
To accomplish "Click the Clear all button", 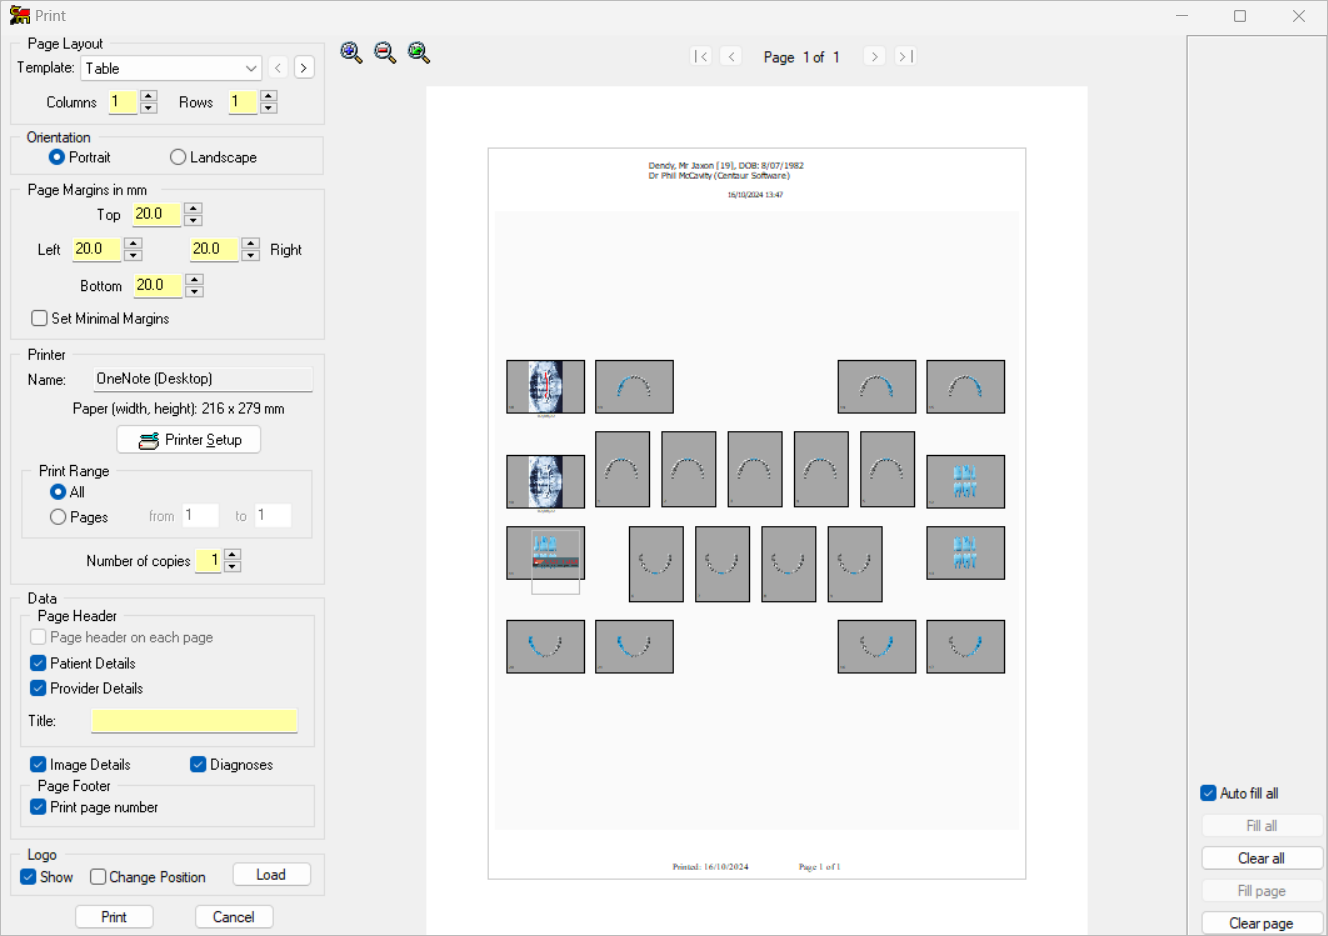I will (1261, 858).
